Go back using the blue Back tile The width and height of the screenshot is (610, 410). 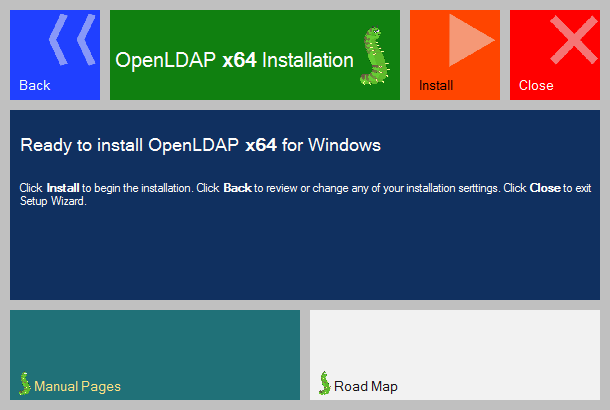click(55, 55)
